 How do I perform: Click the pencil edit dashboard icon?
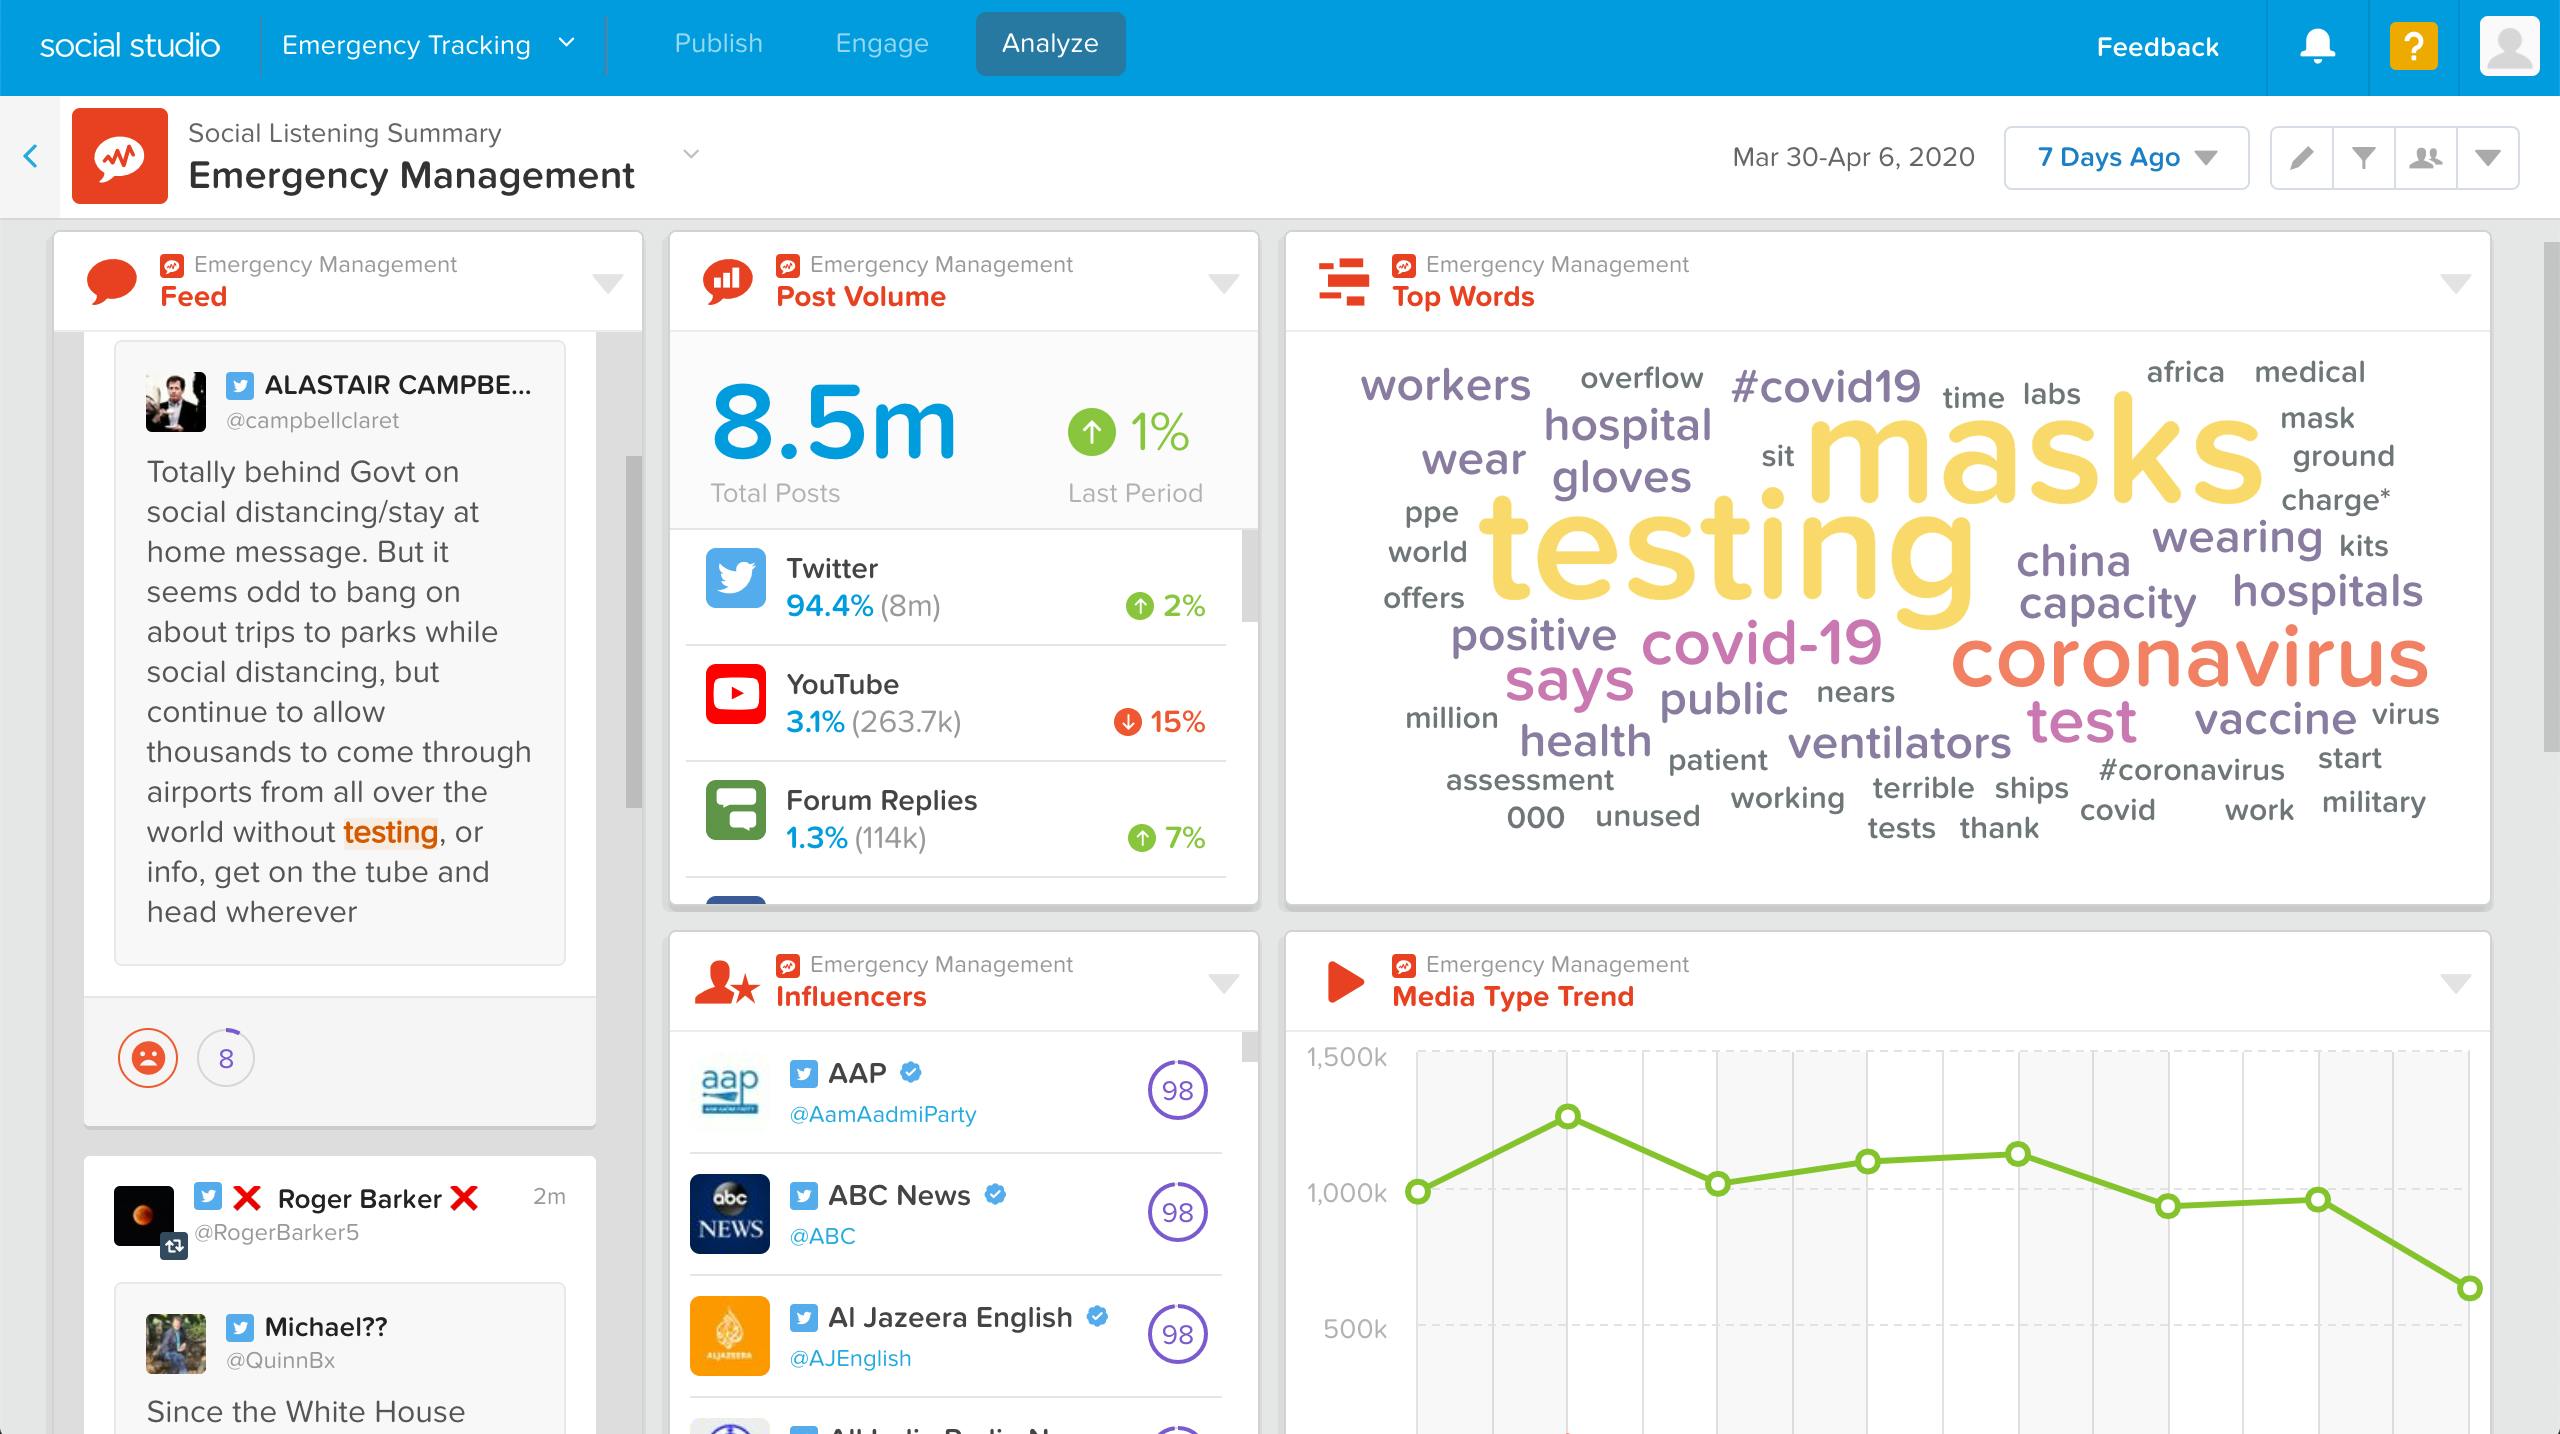[2302, 158]
